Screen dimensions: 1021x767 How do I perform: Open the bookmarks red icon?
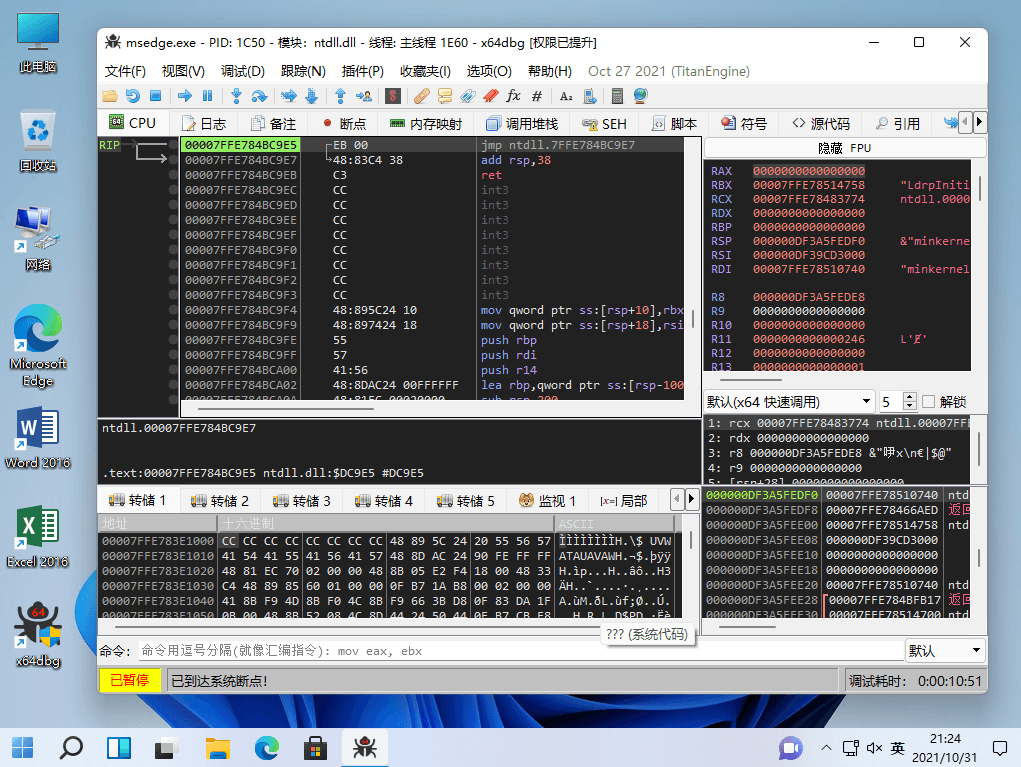(x=491, y=96)
